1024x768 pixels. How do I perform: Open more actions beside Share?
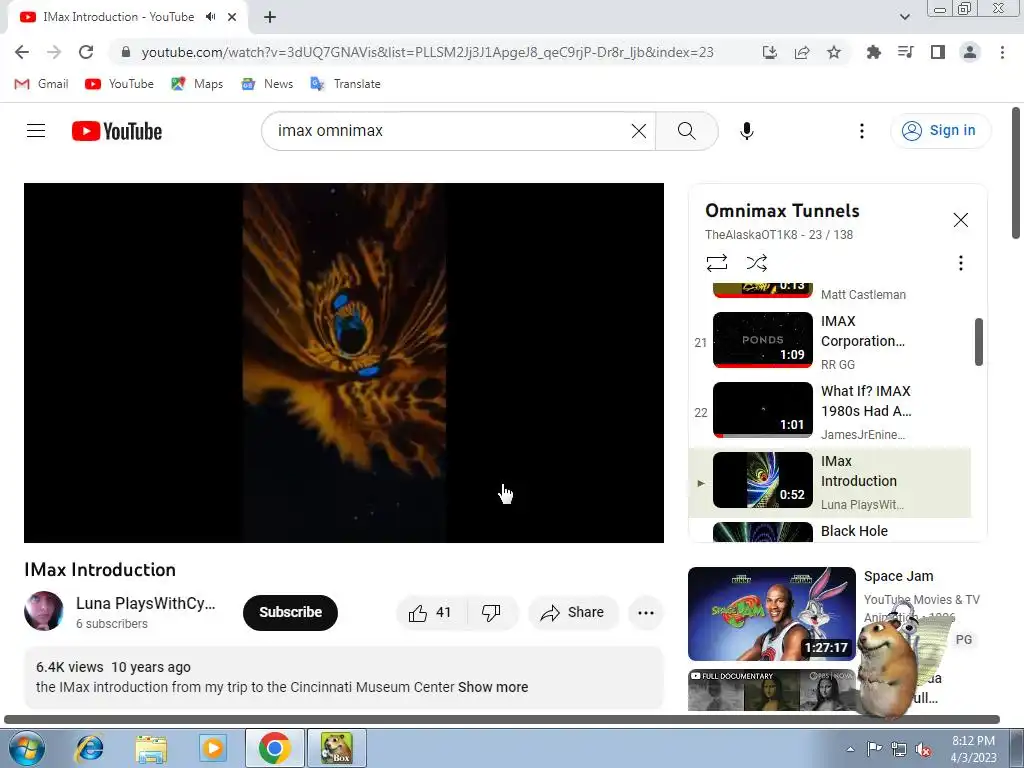(645, 613)
